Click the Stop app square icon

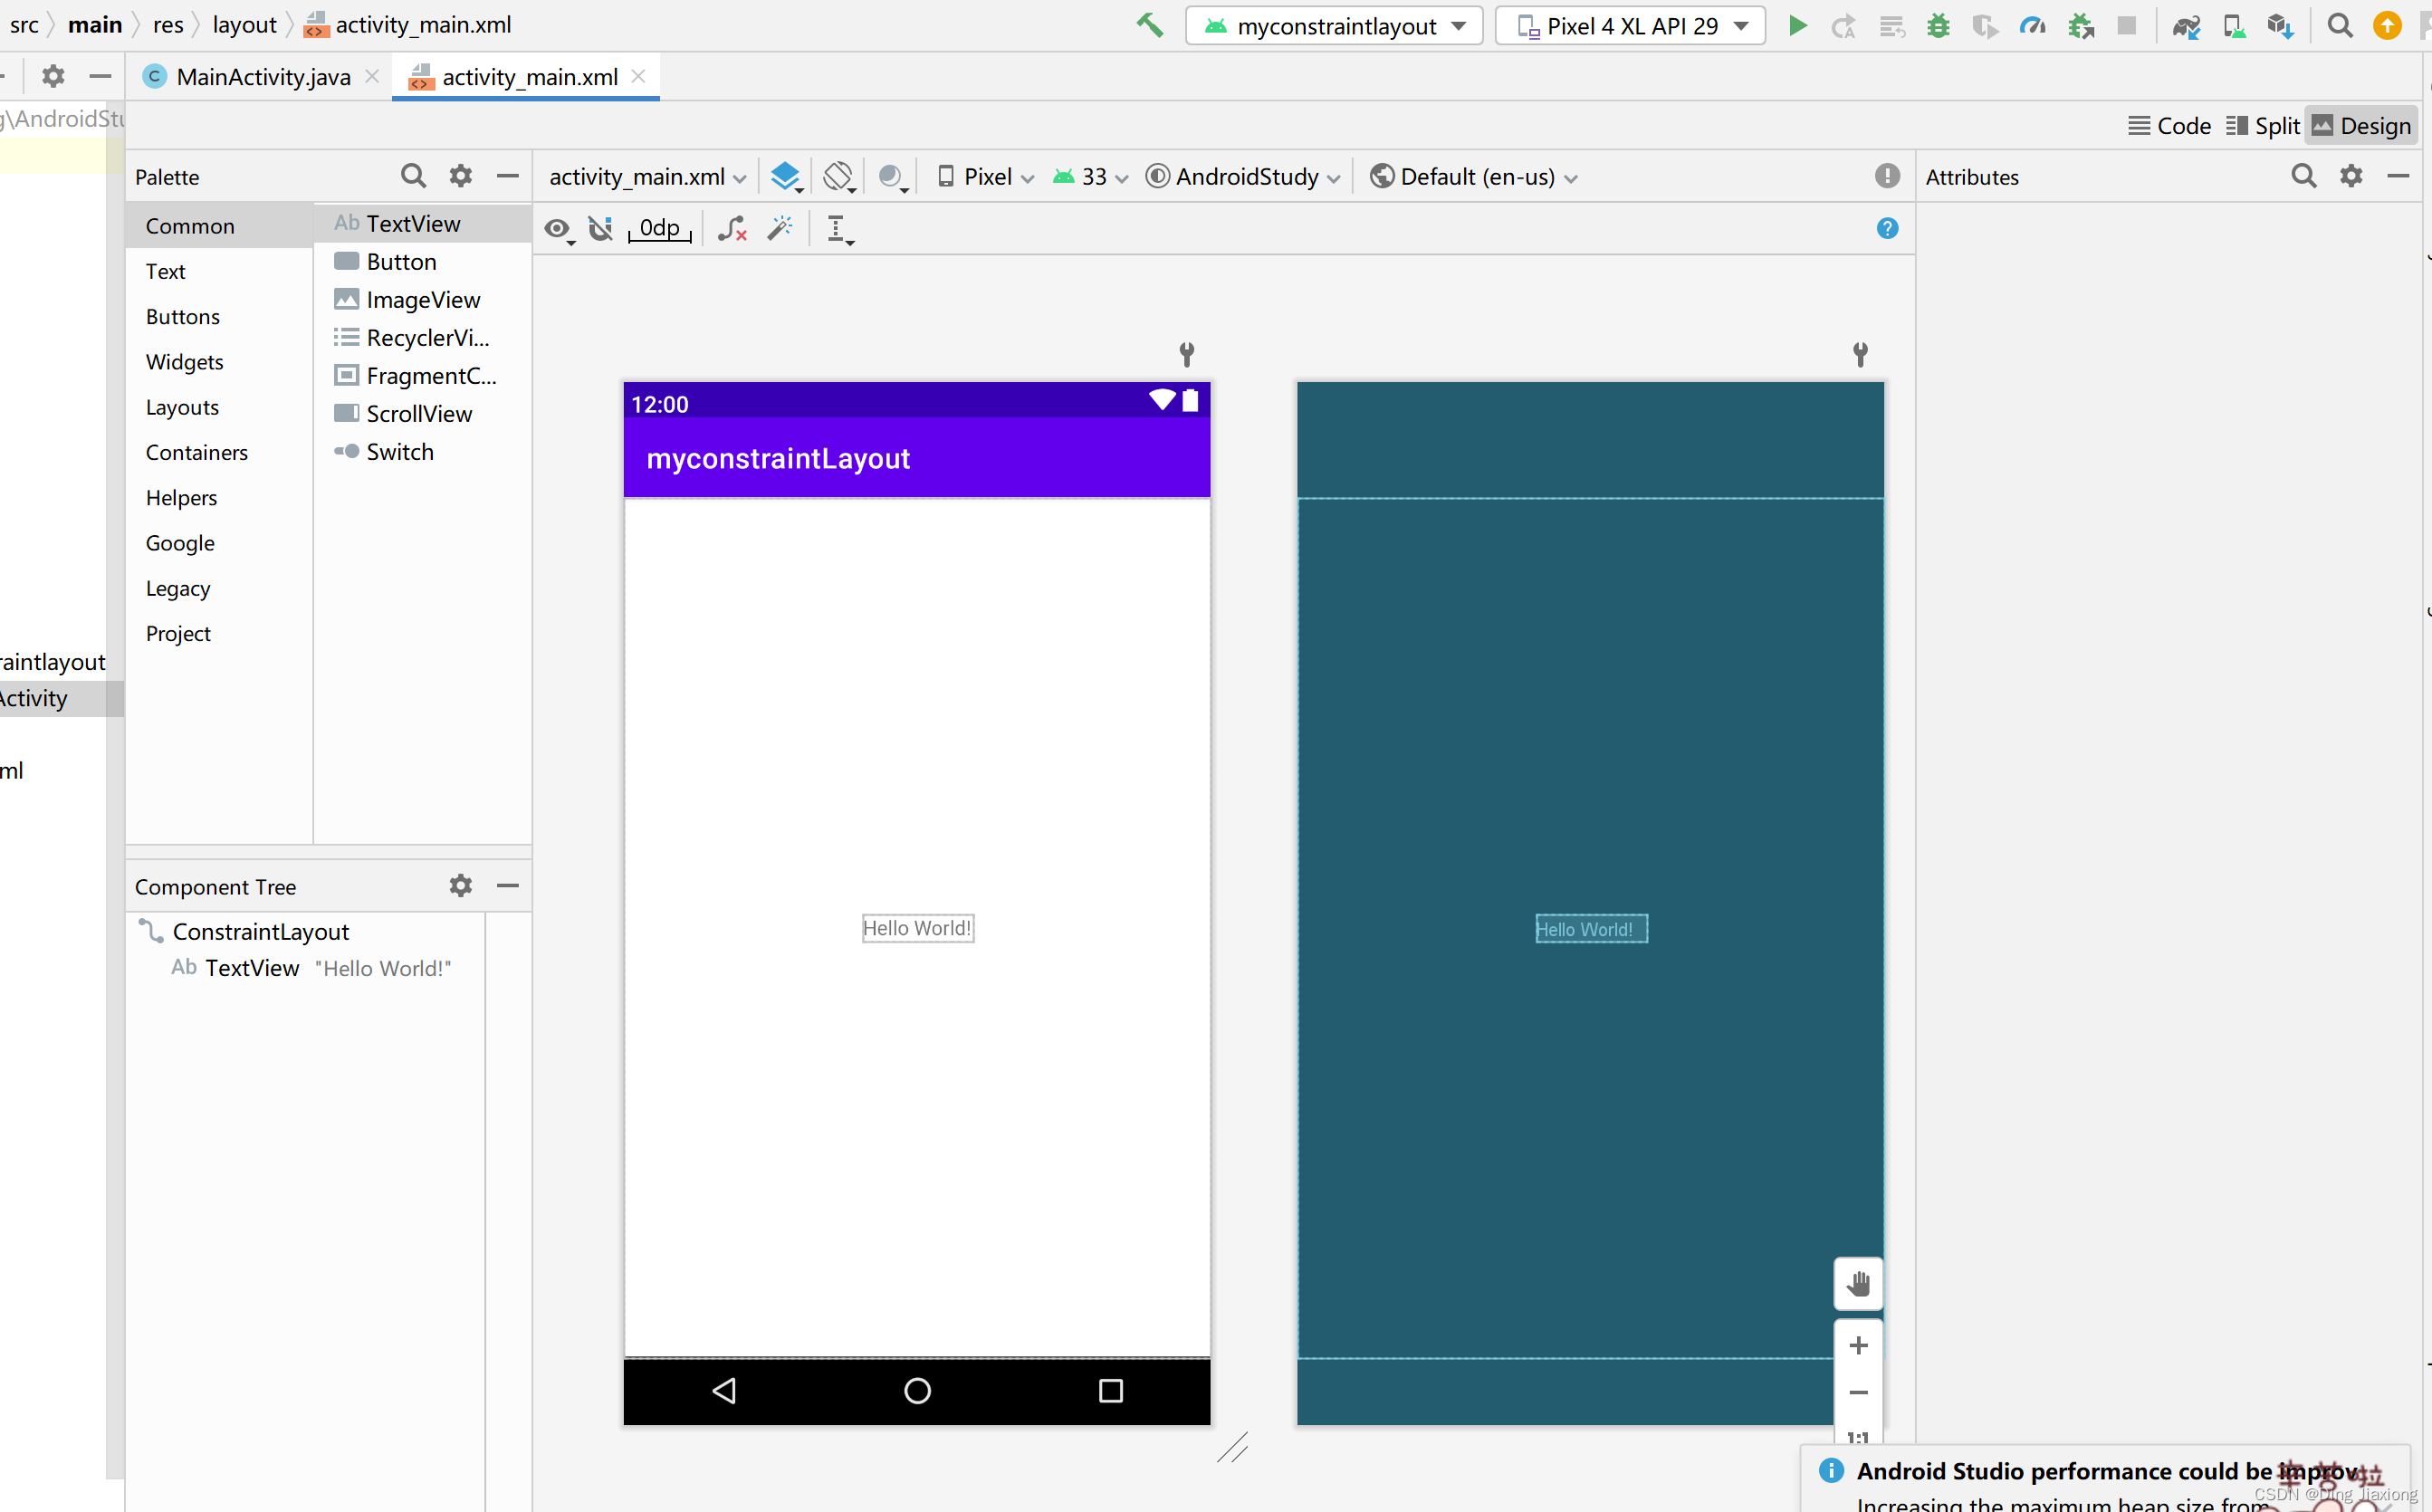2127,26
